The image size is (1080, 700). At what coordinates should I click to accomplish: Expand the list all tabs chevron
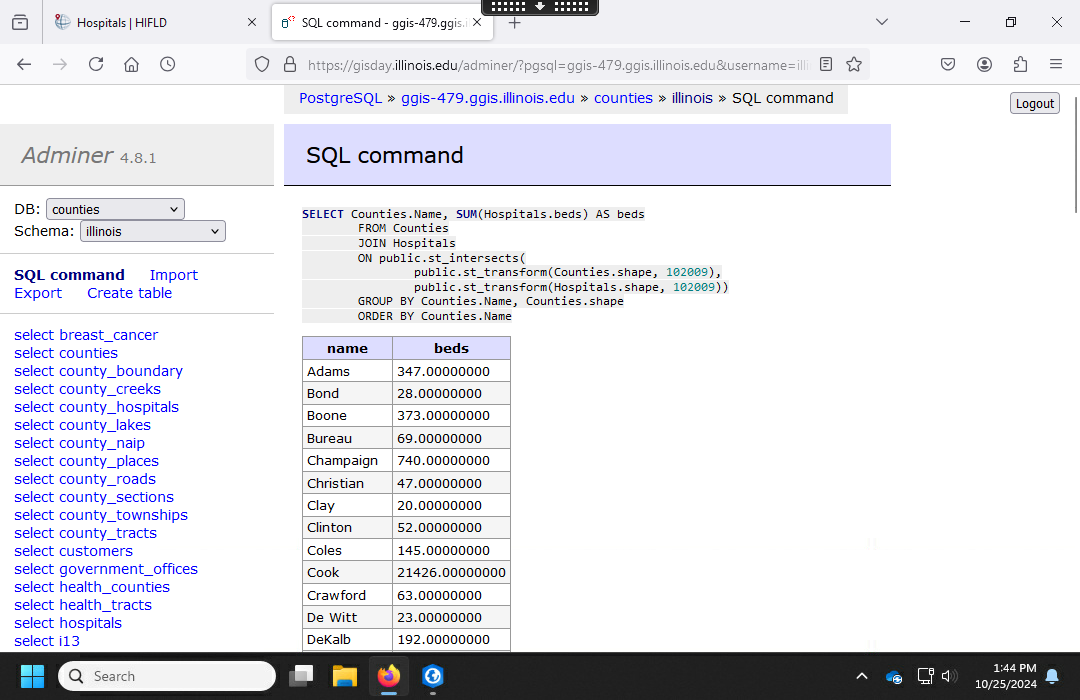[x=881, y=22]
